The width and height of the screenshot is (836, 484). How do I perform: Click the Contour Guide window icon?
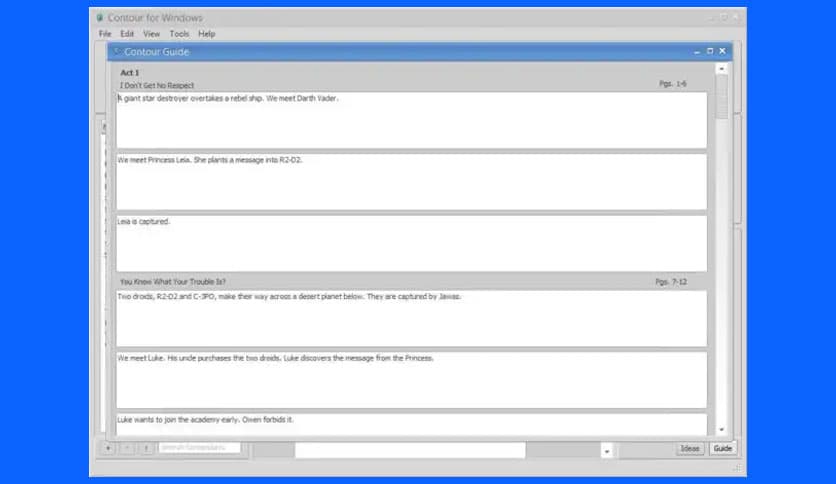117,52
